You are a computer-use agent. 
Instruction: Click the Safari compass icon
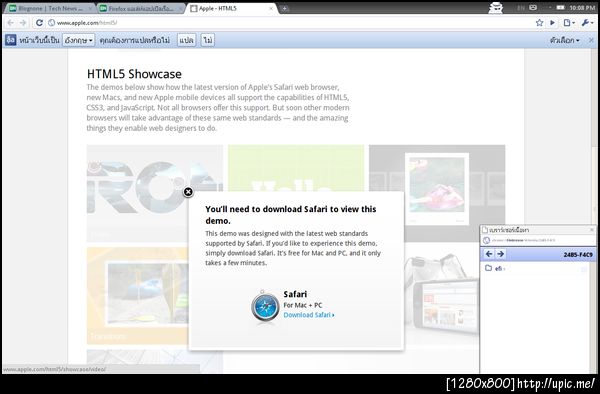coord(265,307)
